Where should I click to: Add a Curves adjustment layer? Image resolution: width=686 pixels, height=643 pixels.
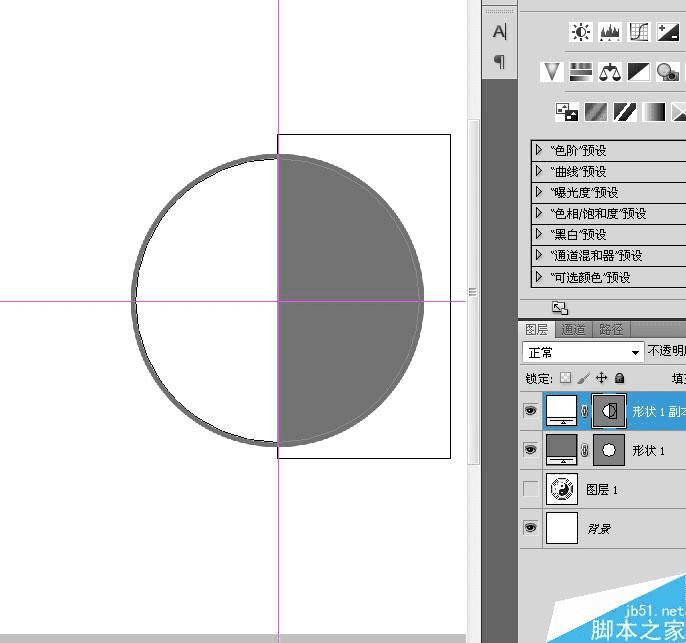(x=639, y=32)
